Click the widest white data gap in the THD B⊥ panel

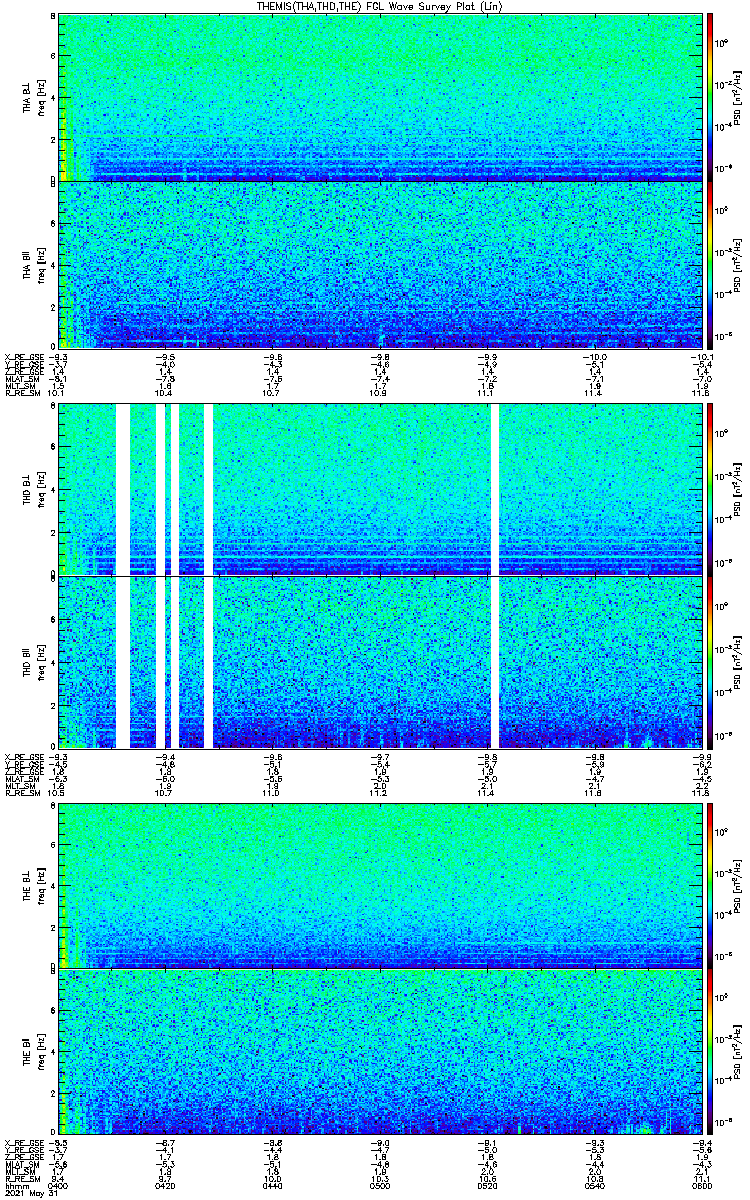(123, 489)
